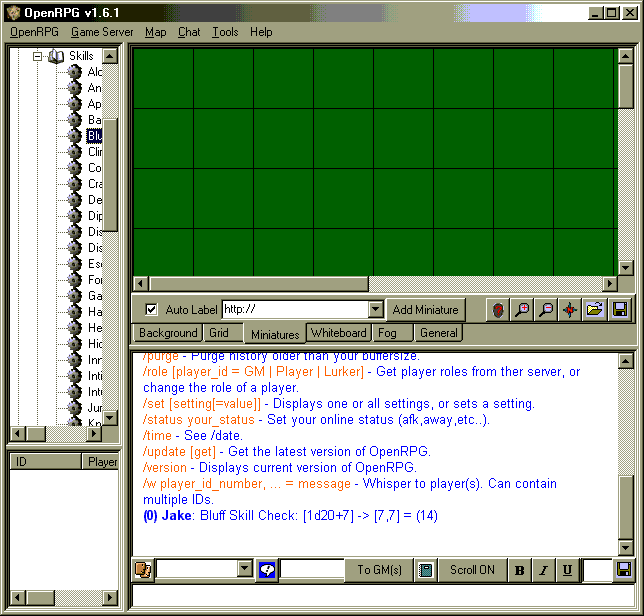Zoom out on the map
Viewport: 644px width, 616px height.
click(546, 310)
